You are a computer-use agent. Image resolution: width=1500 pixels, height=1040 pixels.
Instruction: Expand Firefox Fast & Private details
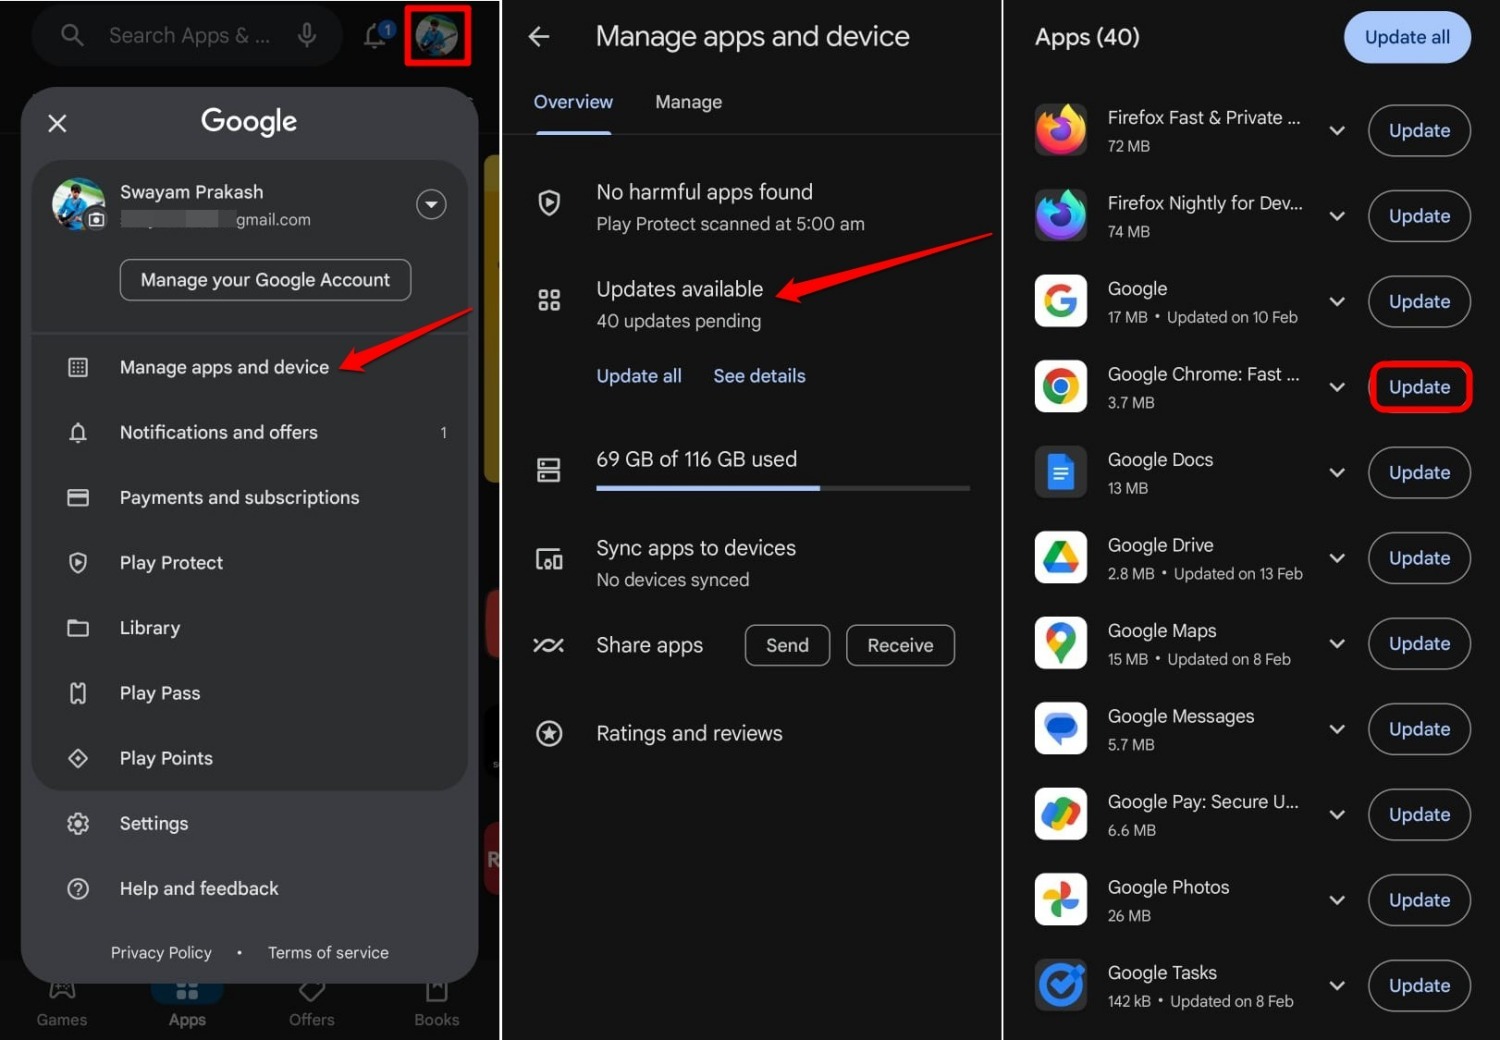point(1337,131)
